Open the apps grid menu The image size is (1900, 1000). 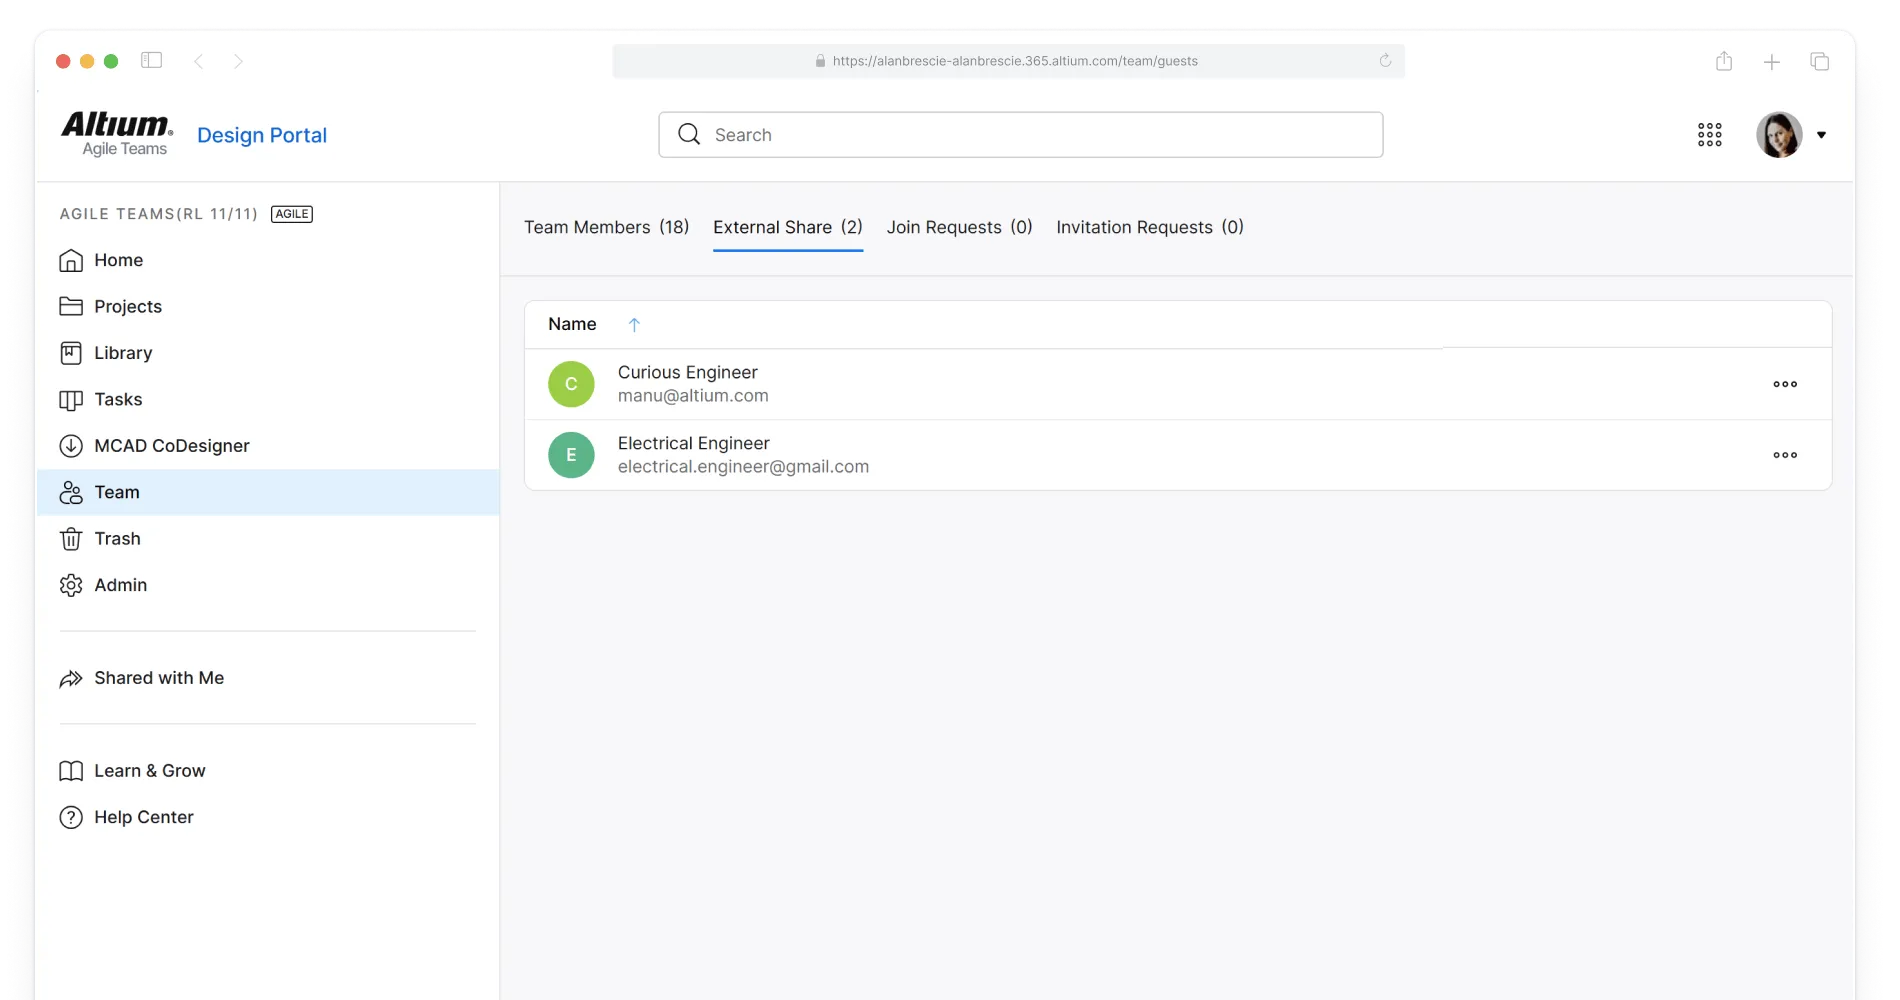pyautogui.click(x=1710, y=135)
